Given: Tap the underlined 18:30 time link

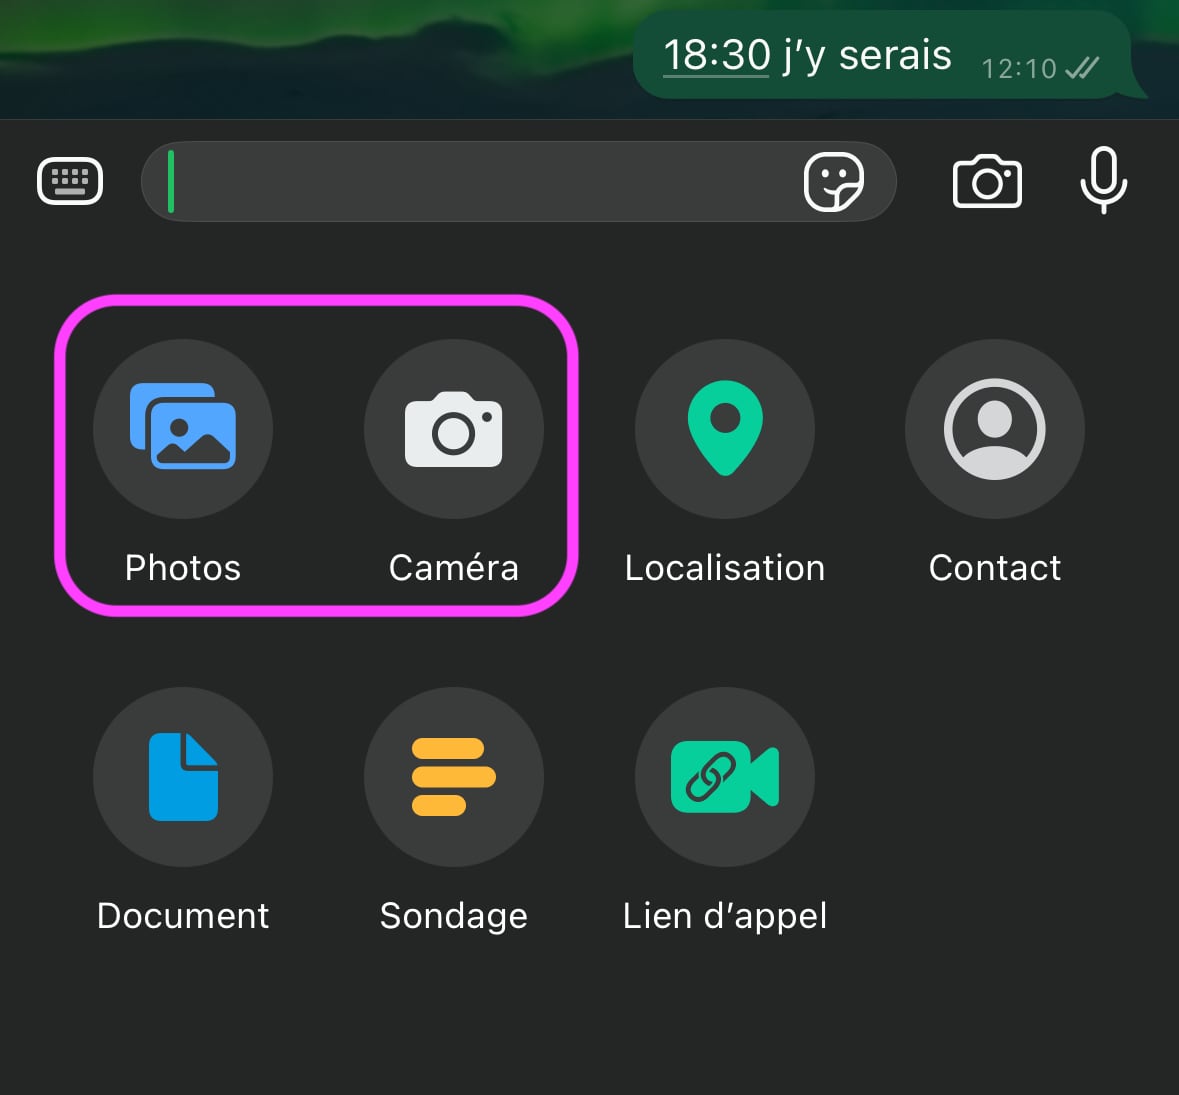Looking at the screenshot, I should click(716, 55).
